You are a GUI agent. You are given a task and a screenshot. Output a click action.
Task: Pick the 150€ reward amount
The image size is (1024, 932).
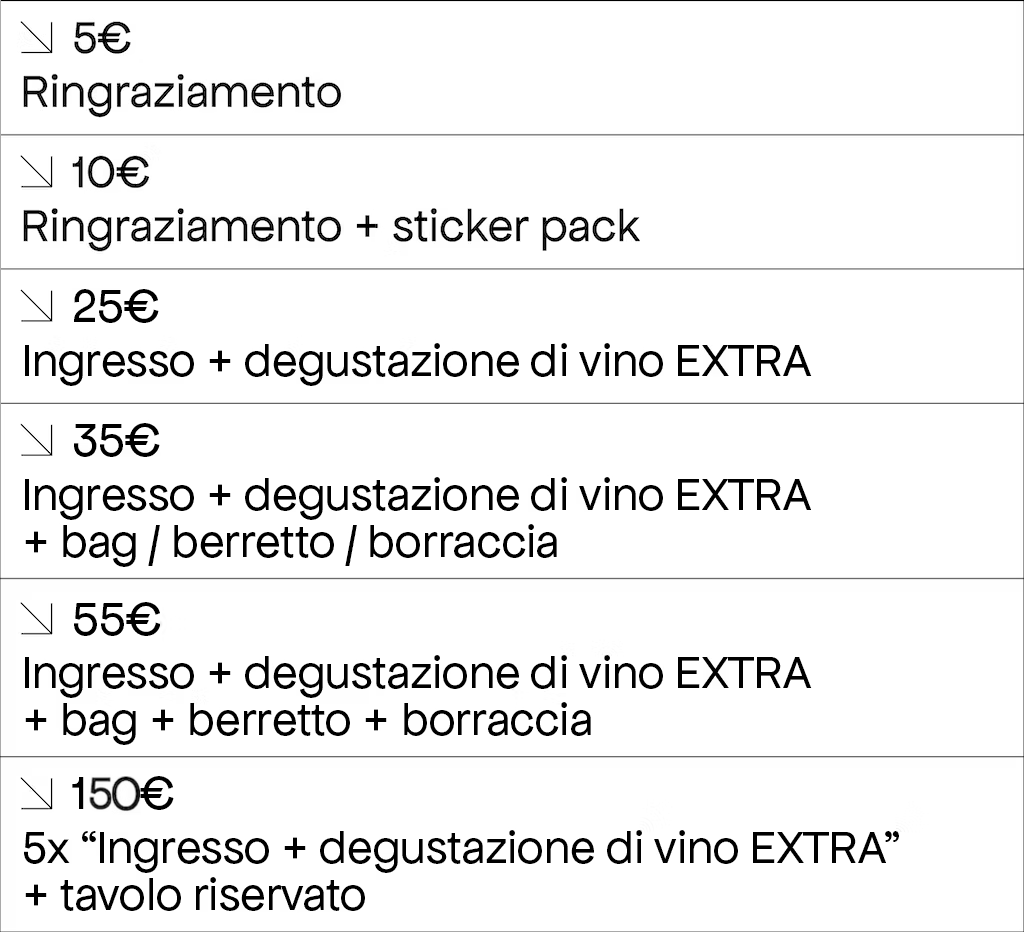[x=122, y=794]
